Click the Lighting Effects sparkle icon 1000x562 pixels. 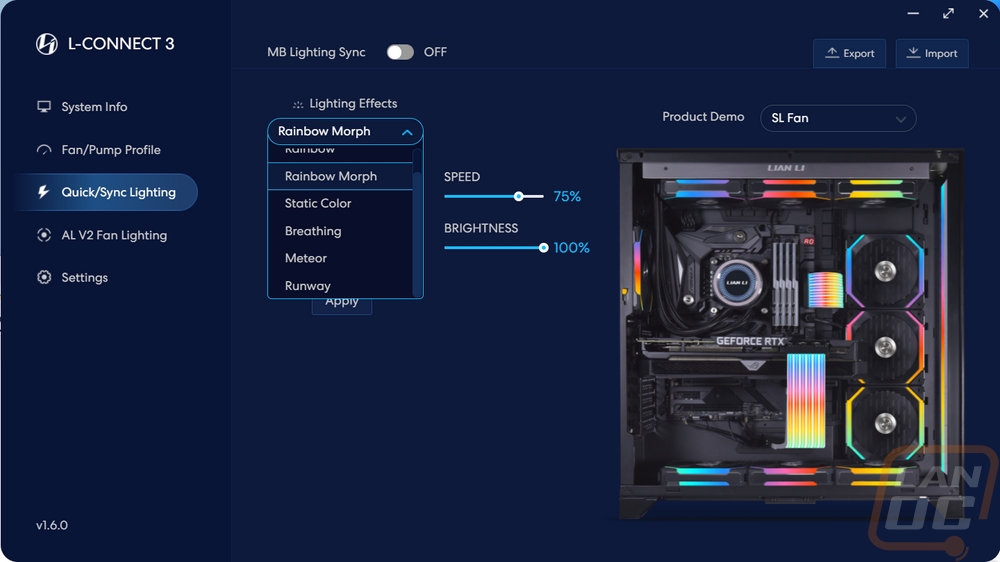pyautogui.click(x=298, y=104)
